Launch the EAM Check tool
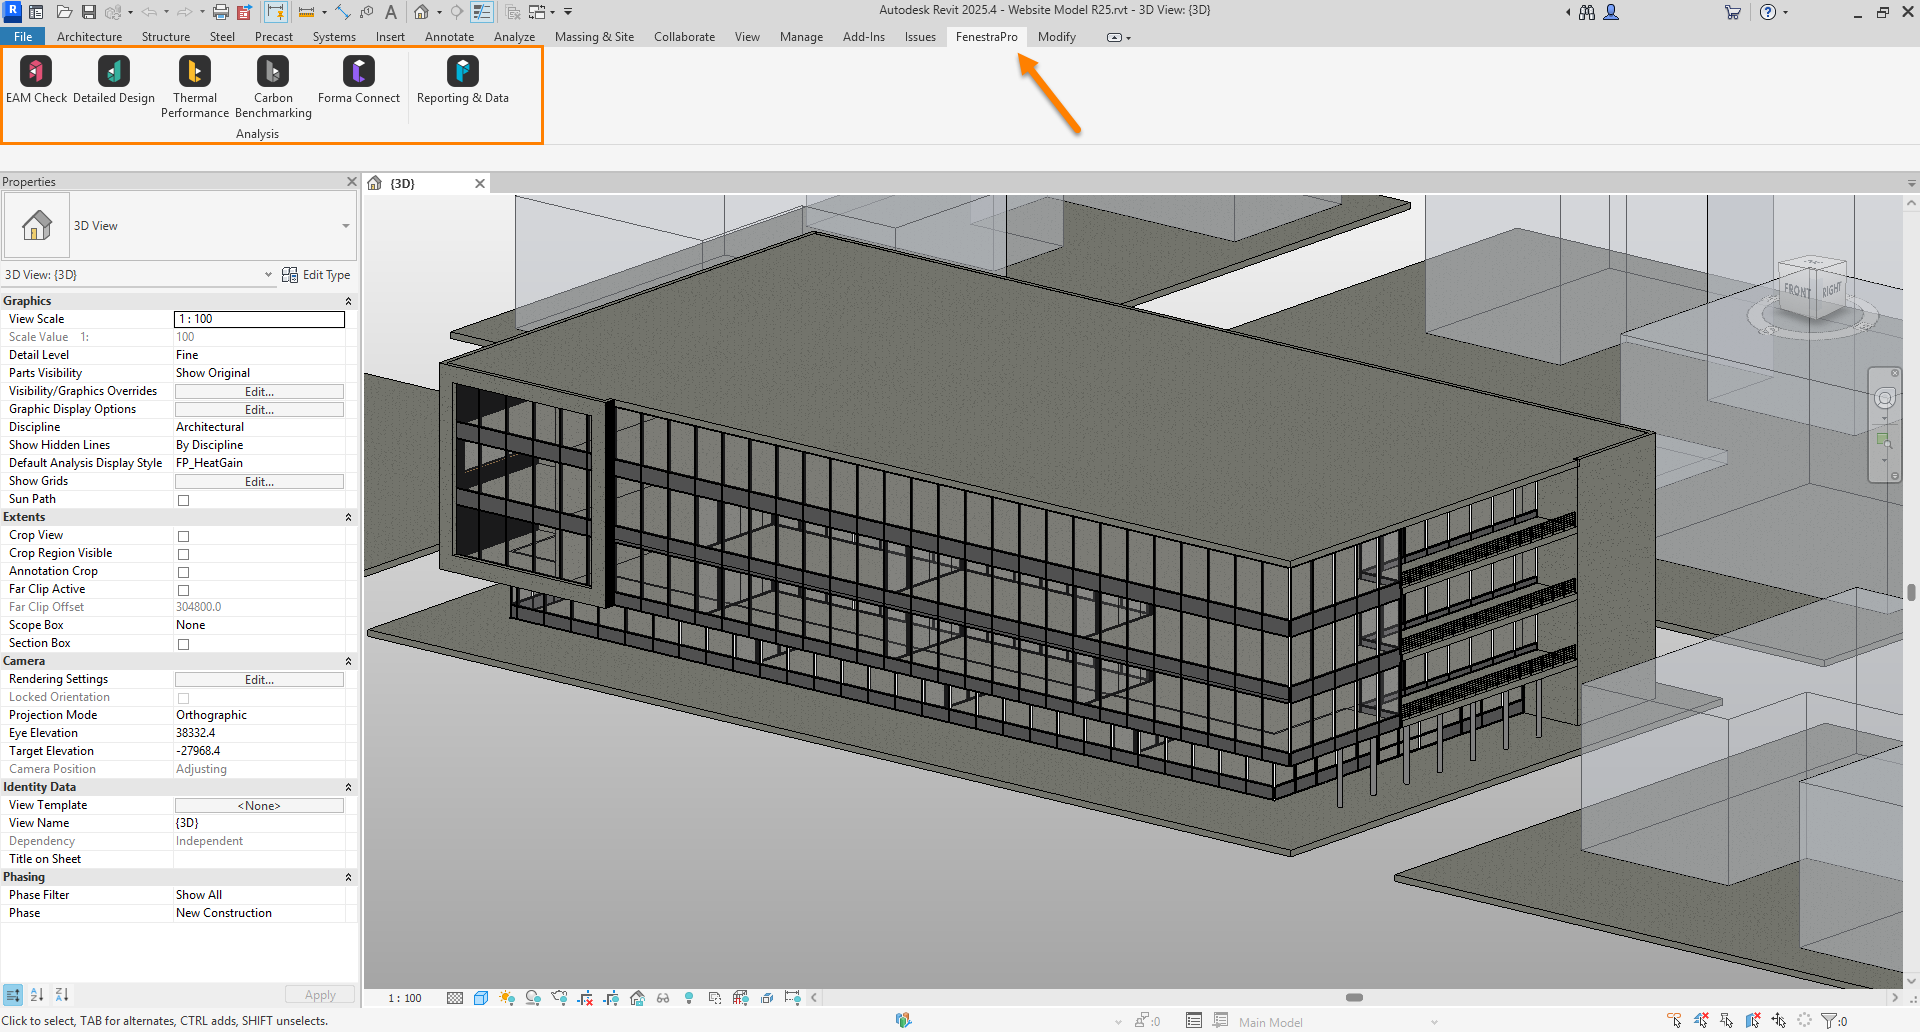The height and width of the screenshot is (1032, 1920). [x=36, y=72]
